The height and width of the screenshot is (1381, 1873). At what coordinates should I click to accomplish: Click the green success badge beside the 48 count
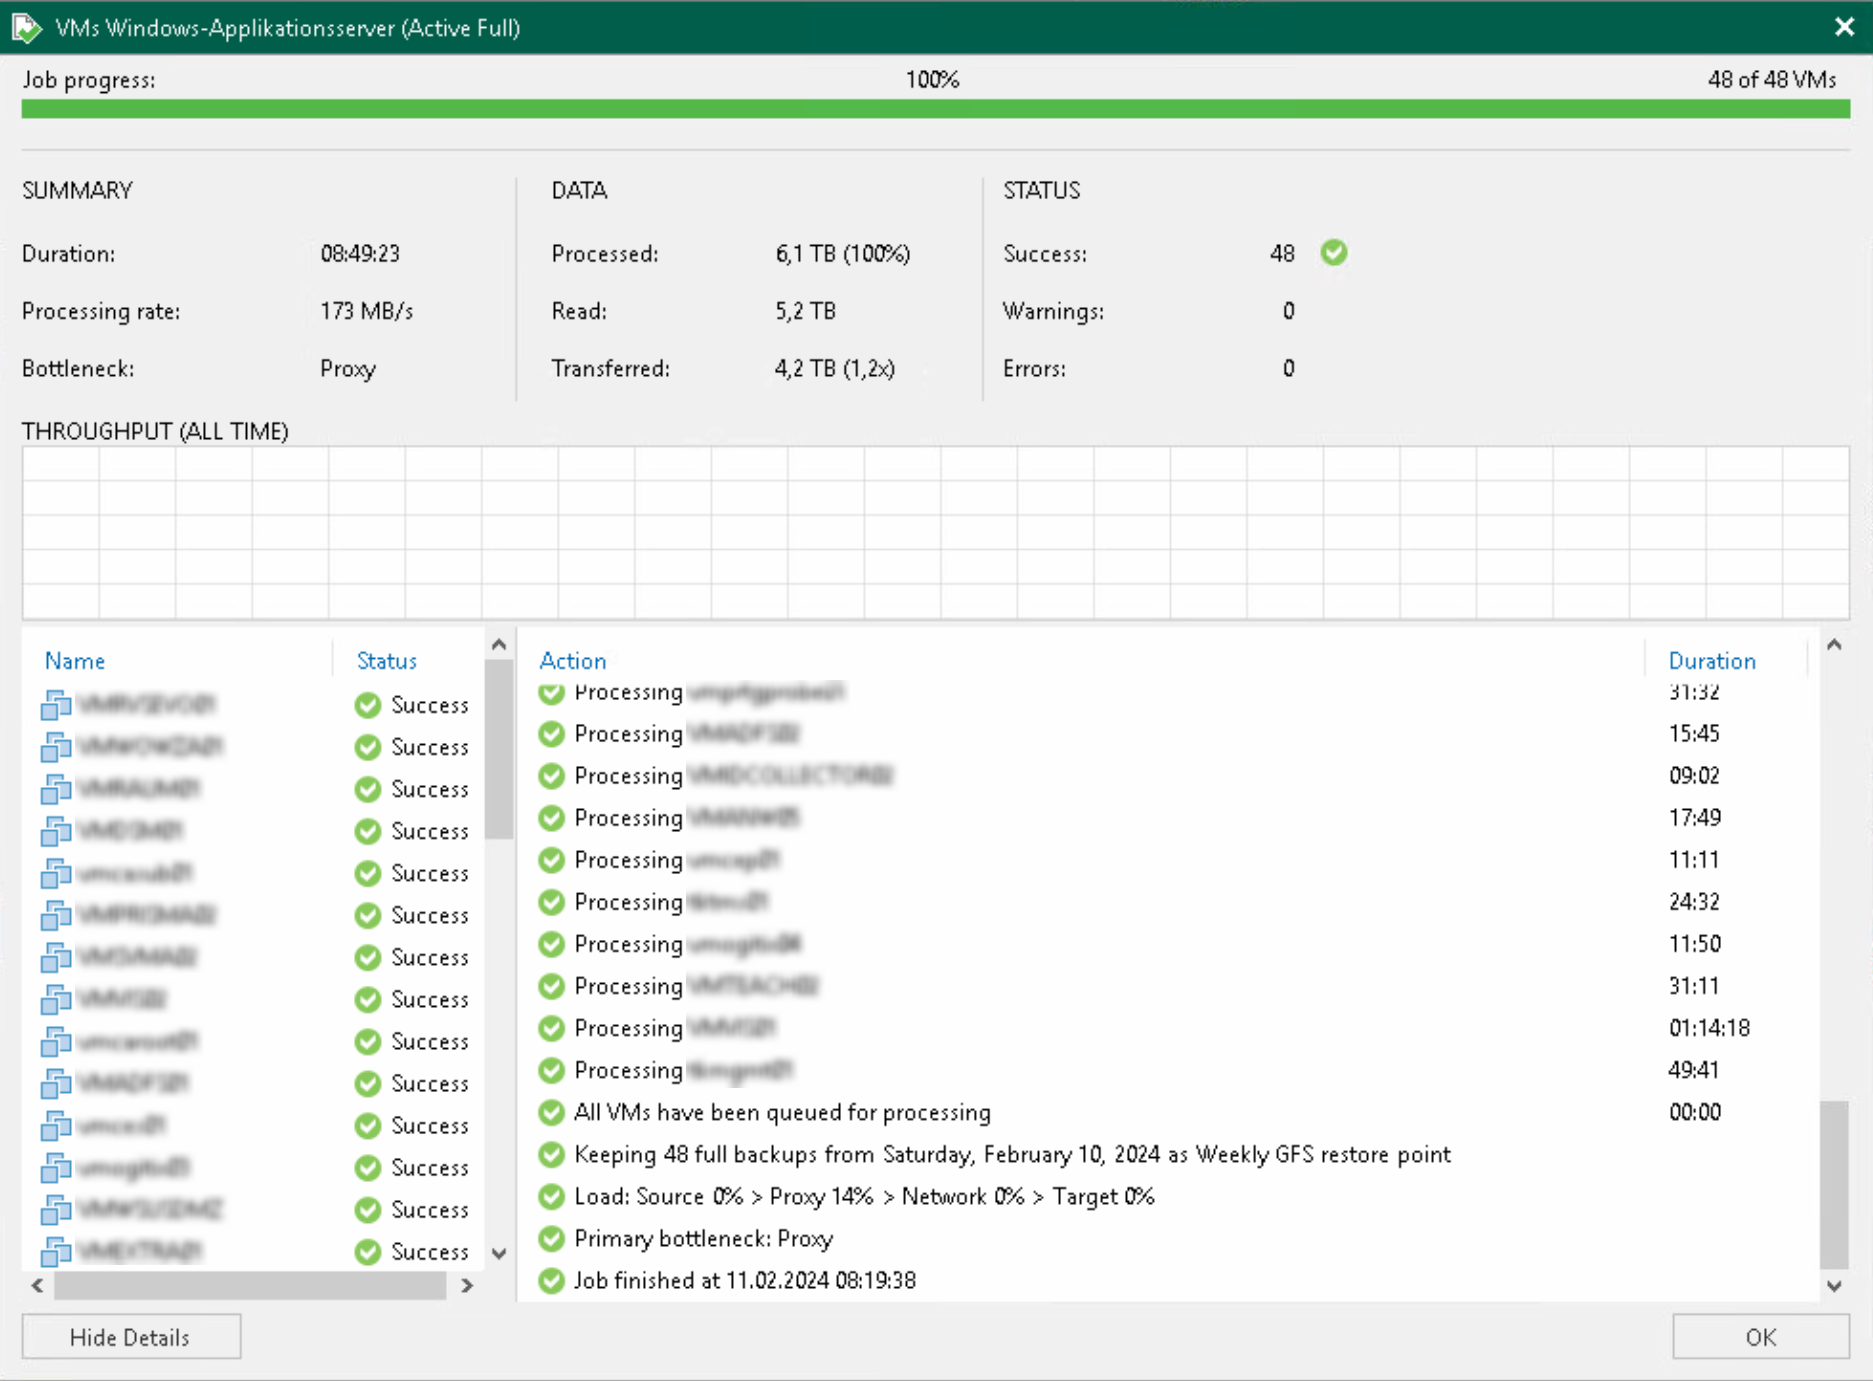click(1334, 254)
